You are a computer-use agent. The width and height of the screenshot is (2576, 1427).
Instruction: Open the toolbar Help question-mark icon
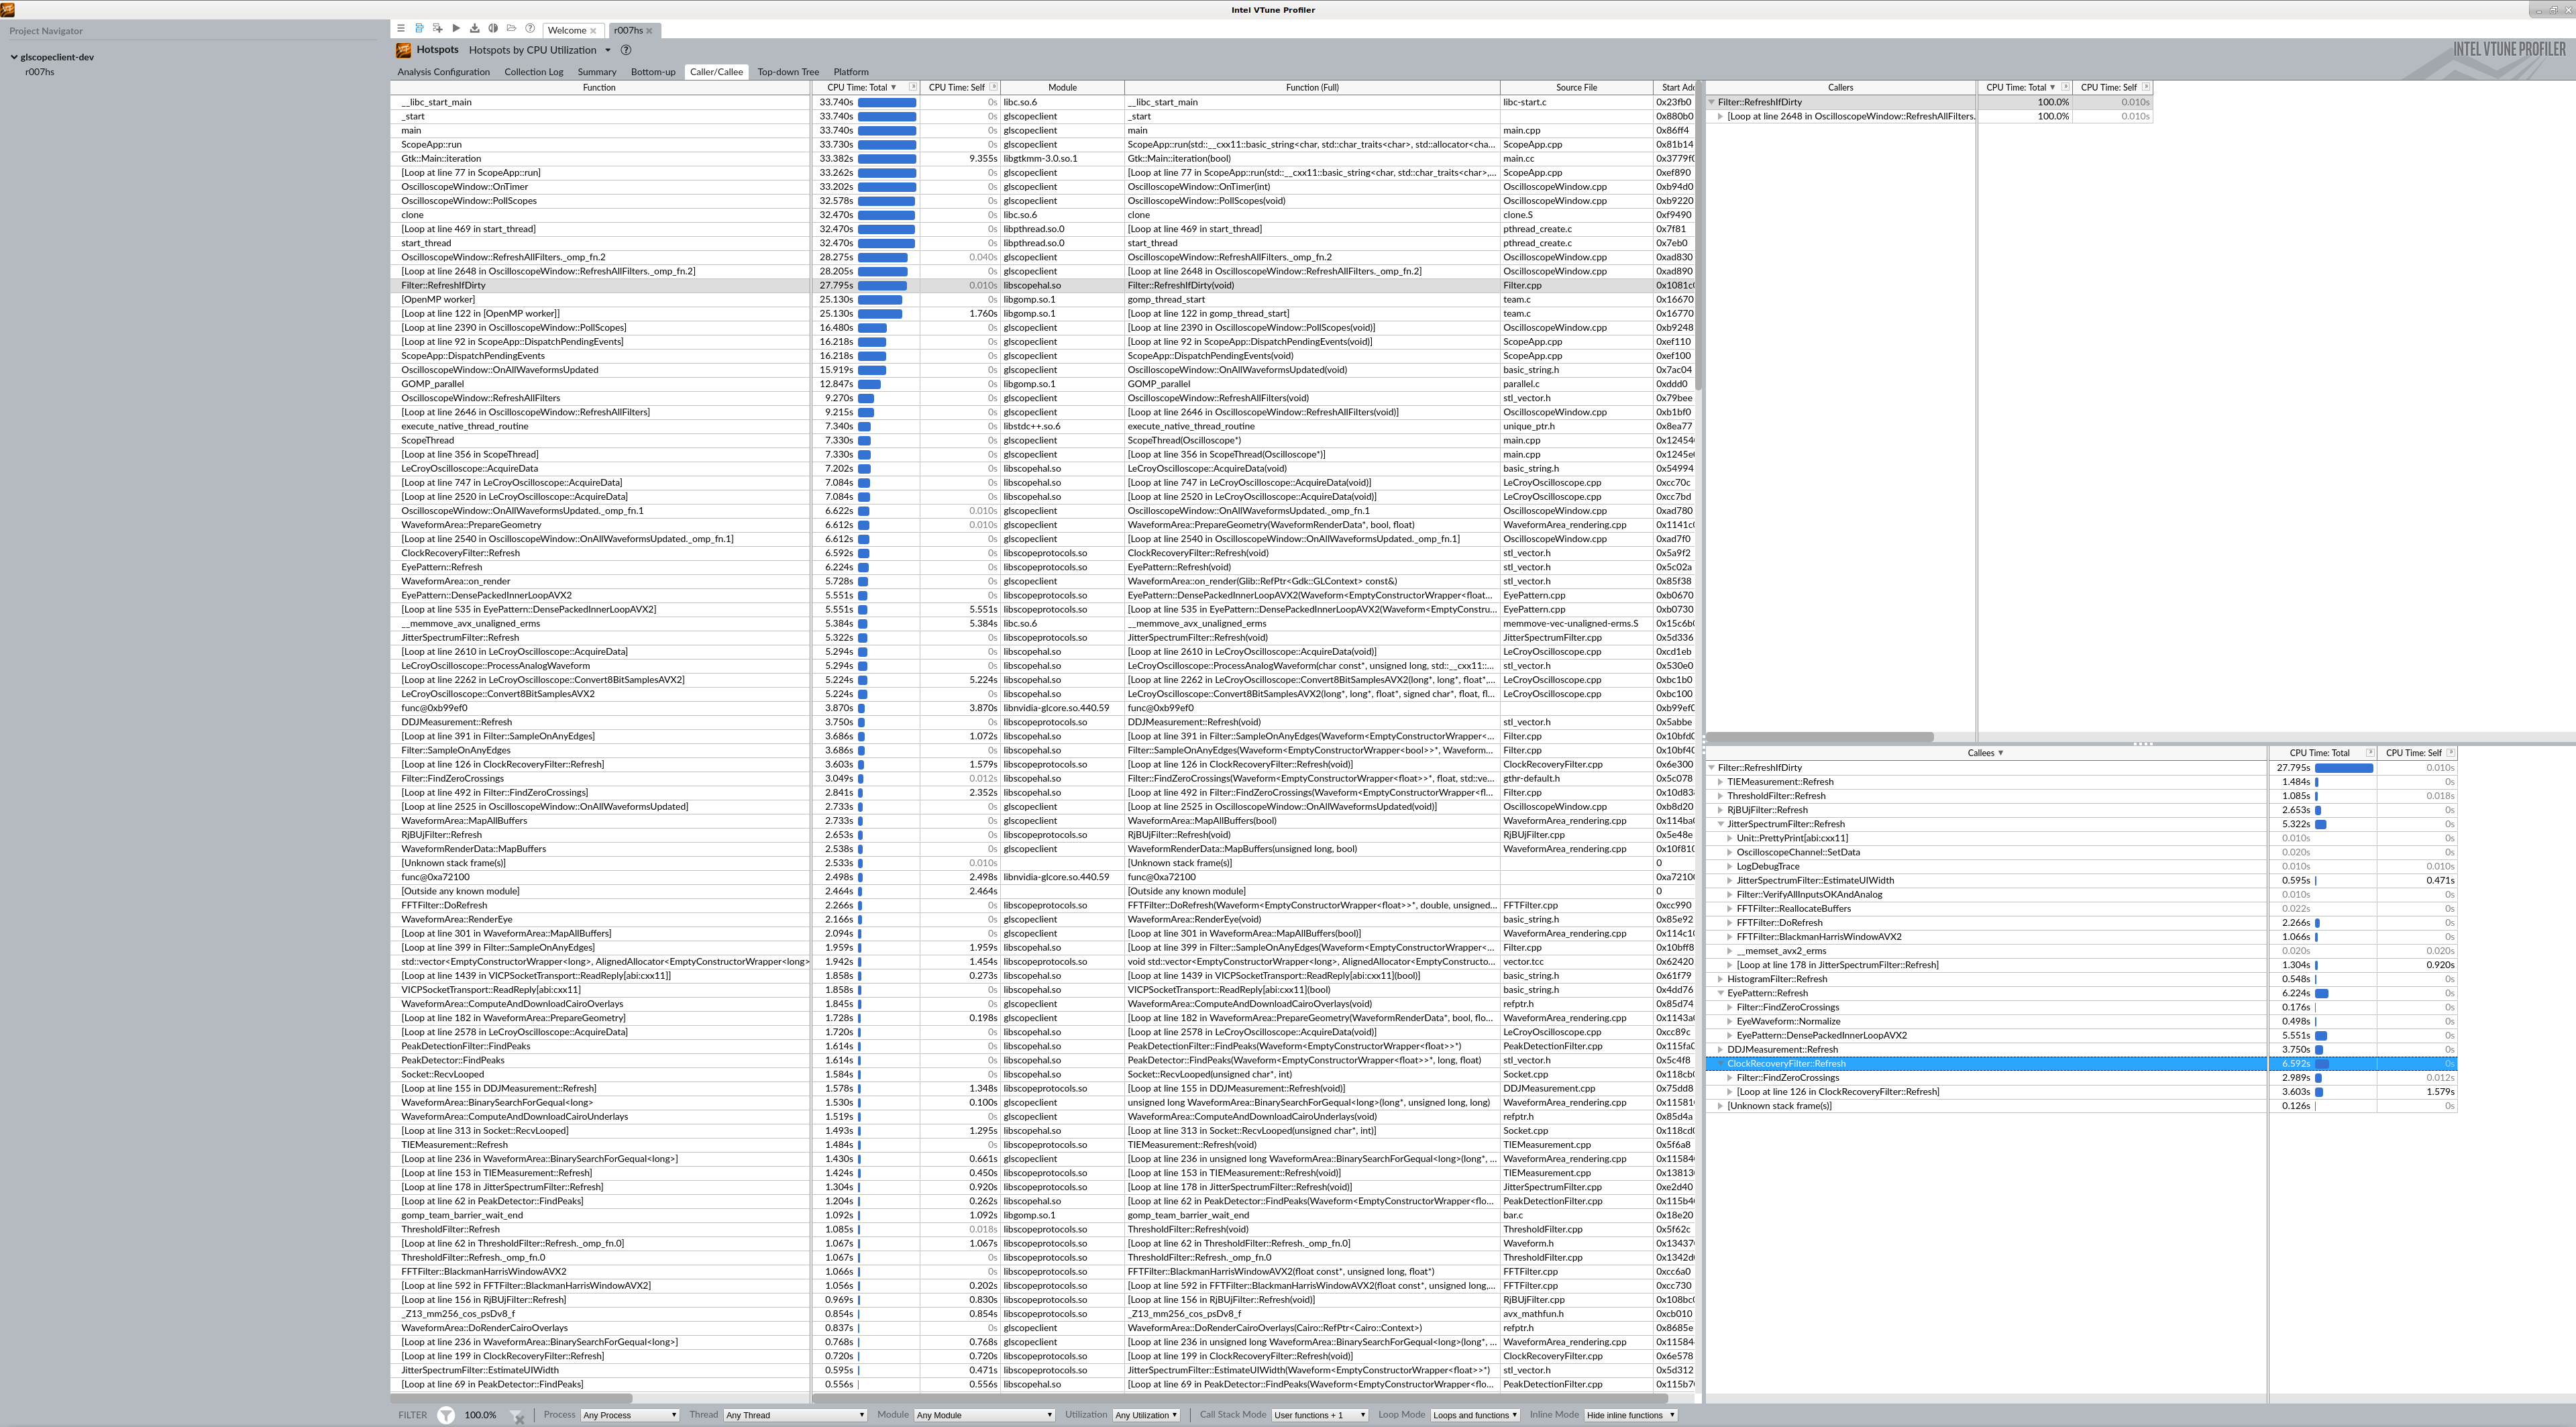[530, 29]
